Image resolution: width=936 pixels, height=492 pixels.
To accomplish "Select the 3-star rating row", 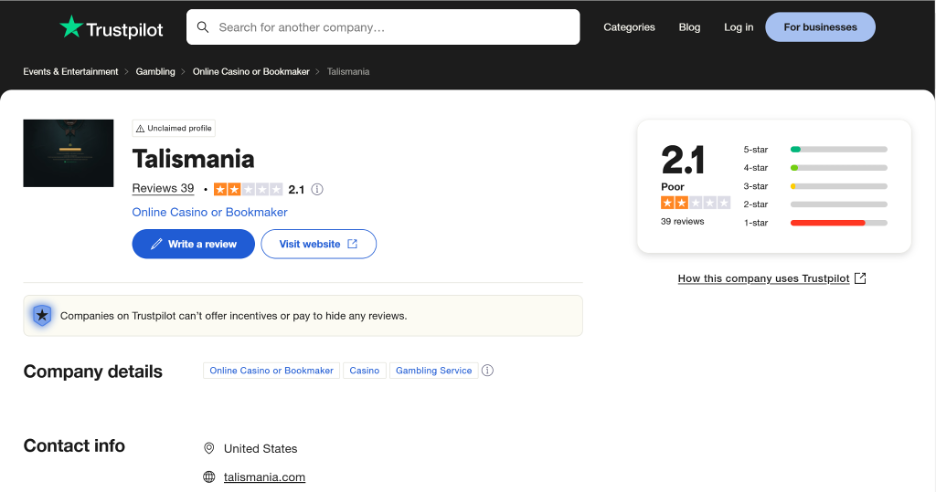I will (x=815, y=186).
